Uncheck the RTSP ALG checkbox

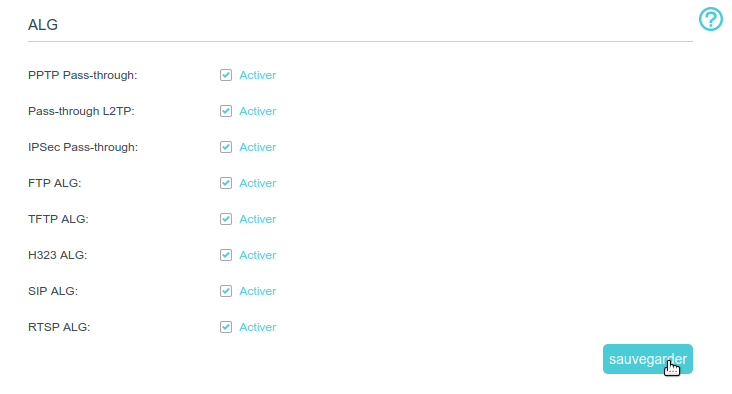click(226, 327)
